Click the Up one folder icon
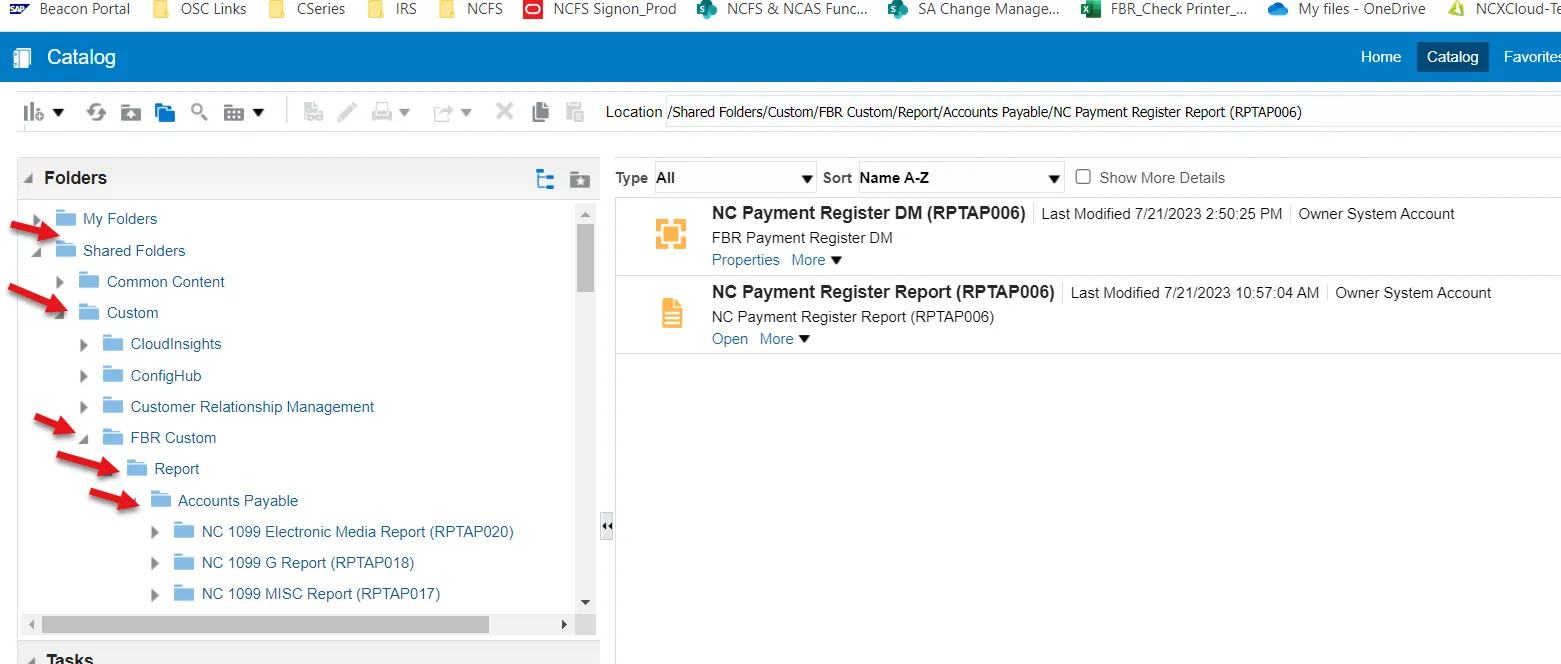The width and height of the screenshot is (1561, 664). 130,112
